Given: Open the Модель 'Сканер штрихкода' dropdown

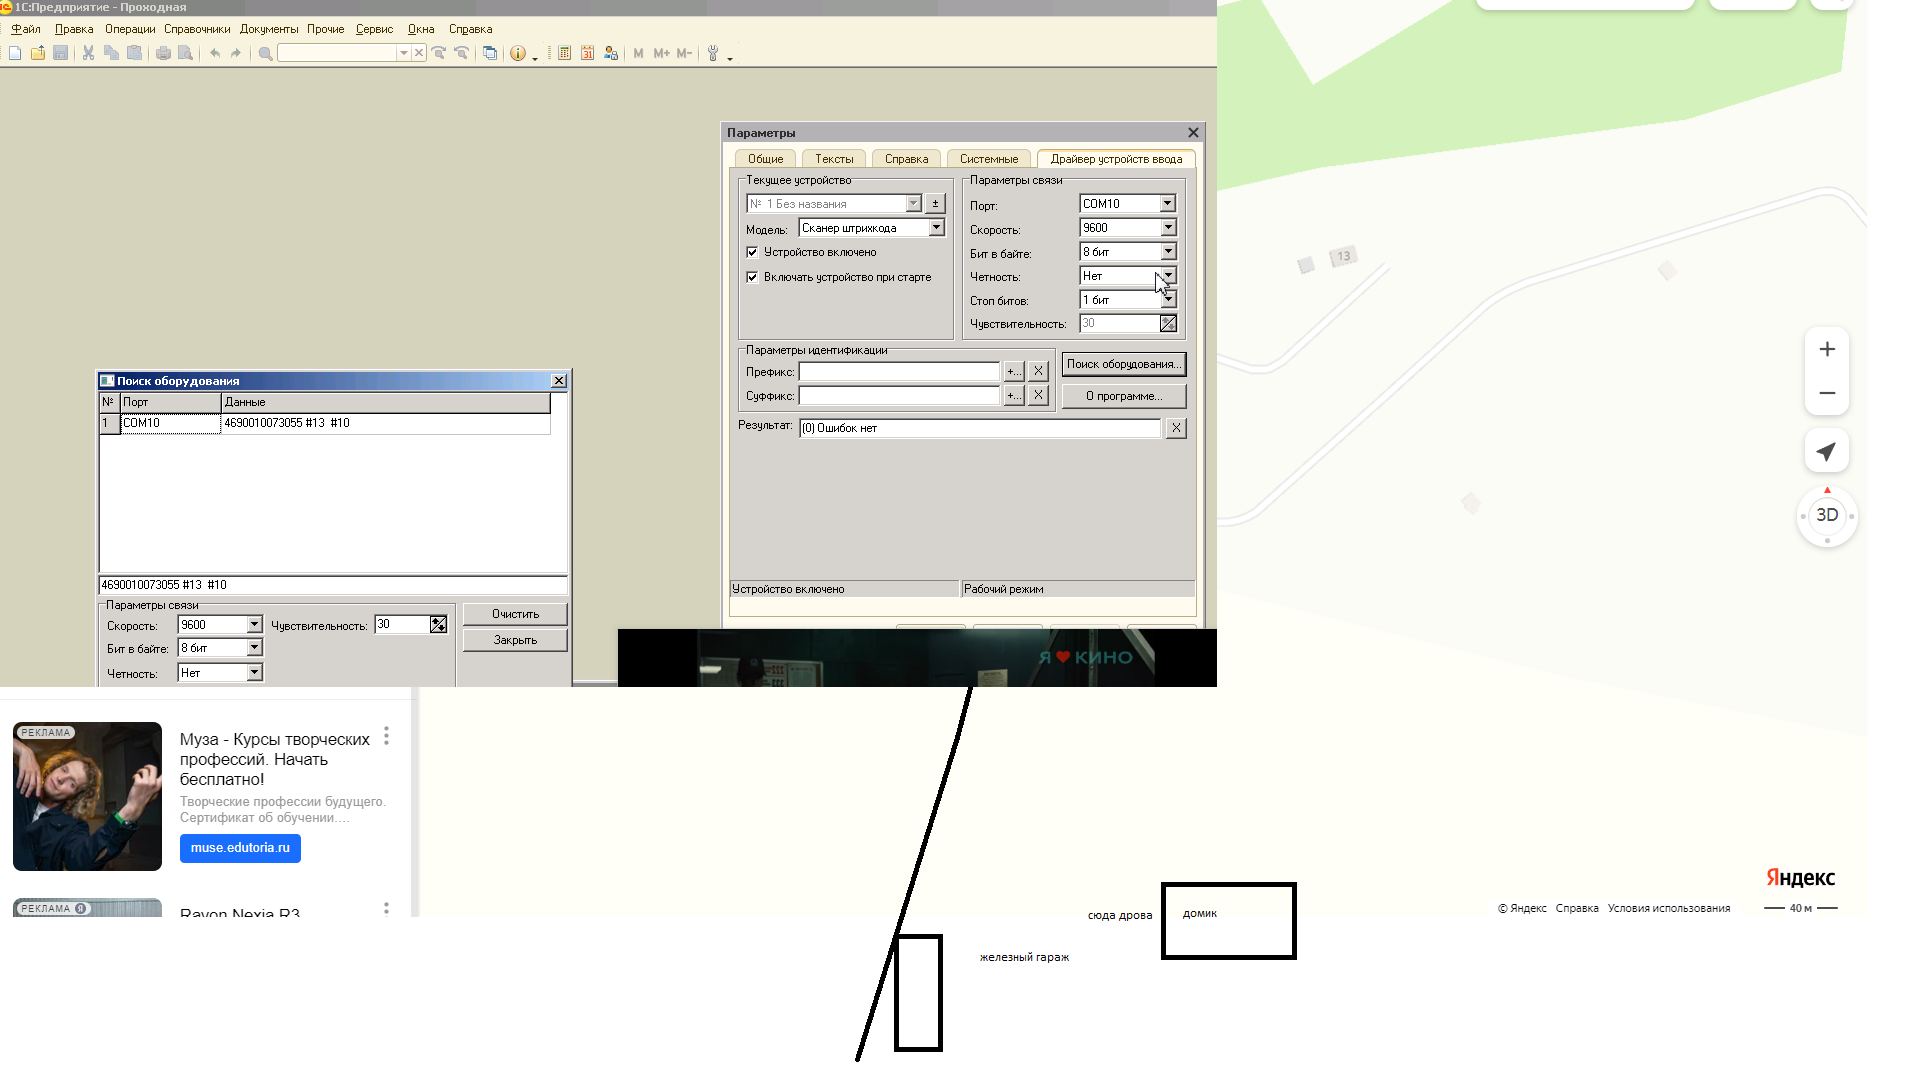Looking at the screenshot, I should click(936, 228).
